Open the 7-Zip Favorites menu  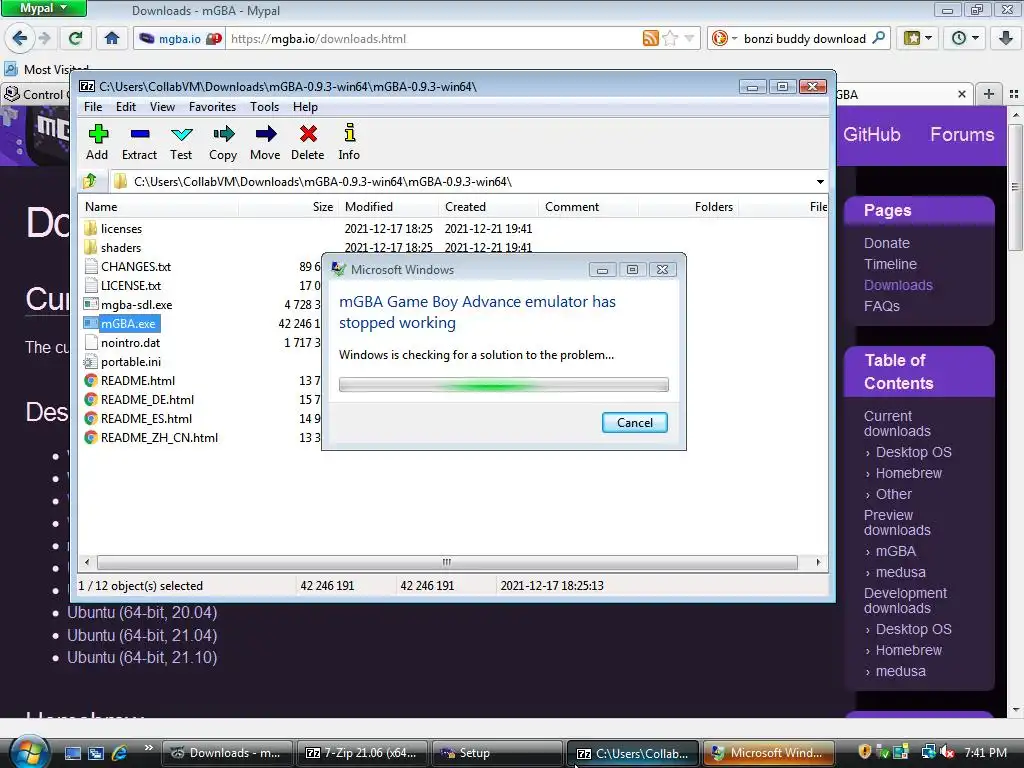click(212, 106)
